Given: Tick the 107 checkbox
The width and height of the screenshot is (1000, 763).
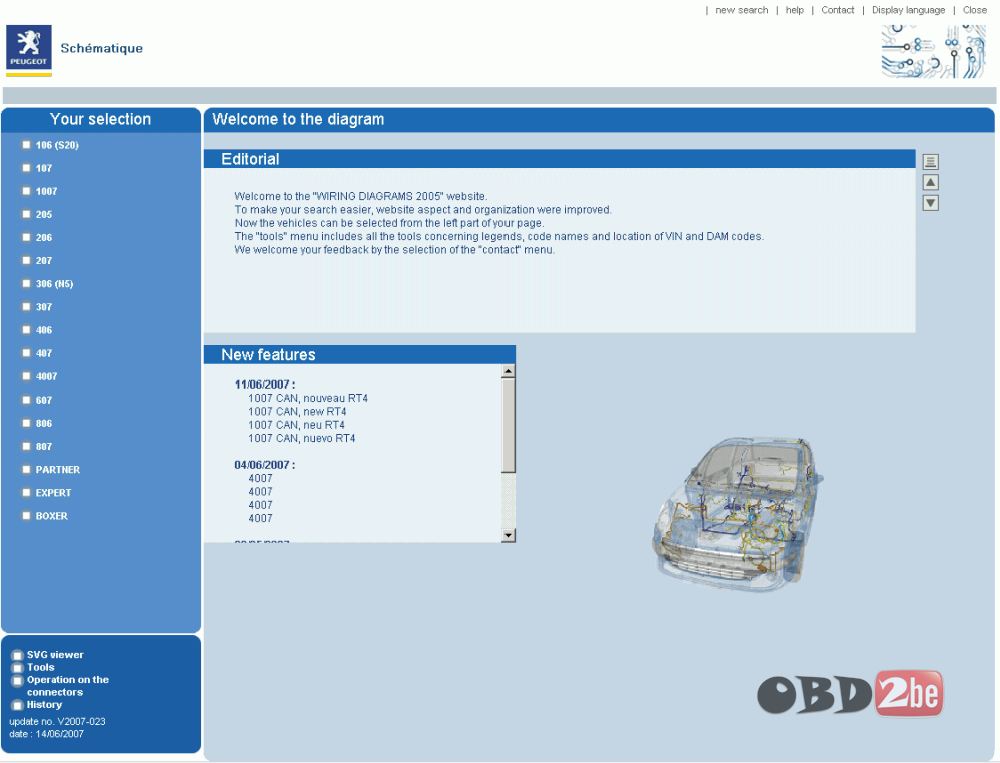Looking at the screenshot, I should 26,168.
